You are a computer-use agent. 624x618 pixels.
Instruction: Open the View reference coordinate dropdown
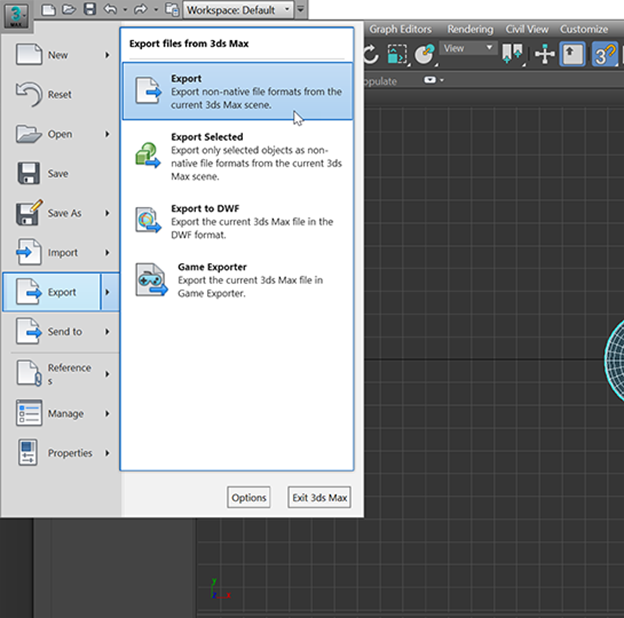click(468, 48)
